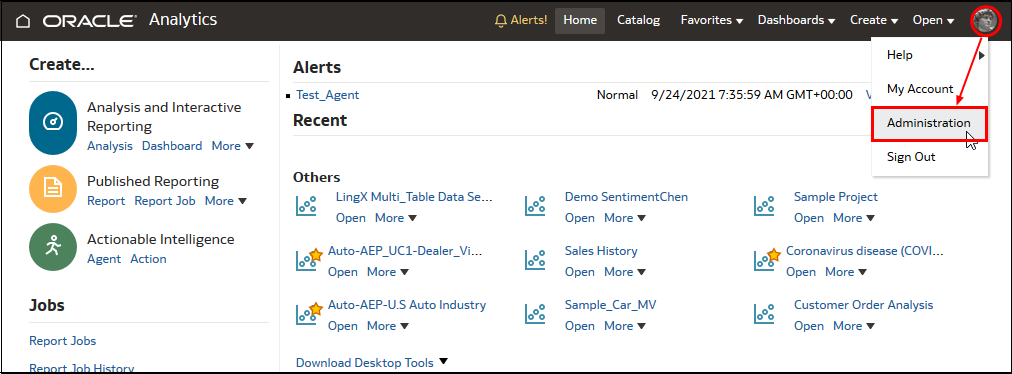Click the Sample Project chart icon
Viewport: 1012px width, 374px height.
click(x=764, y=206)
